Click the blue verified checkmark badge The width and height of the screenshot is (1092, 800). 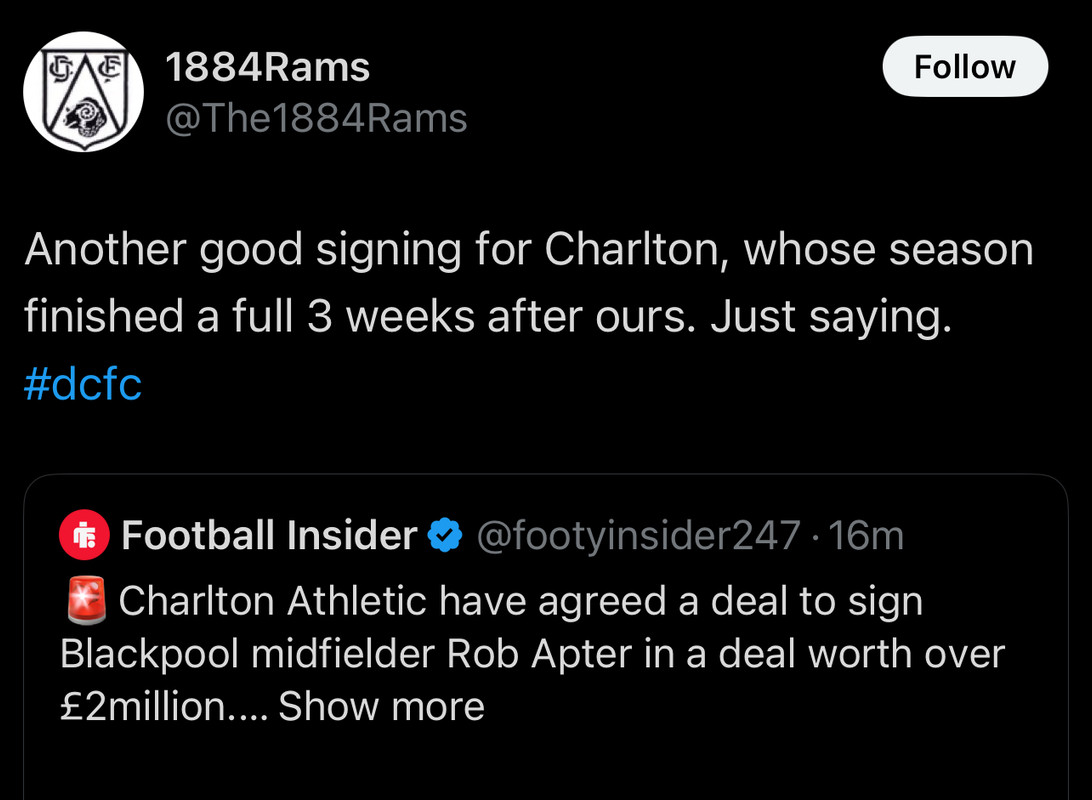pos(445,535)
